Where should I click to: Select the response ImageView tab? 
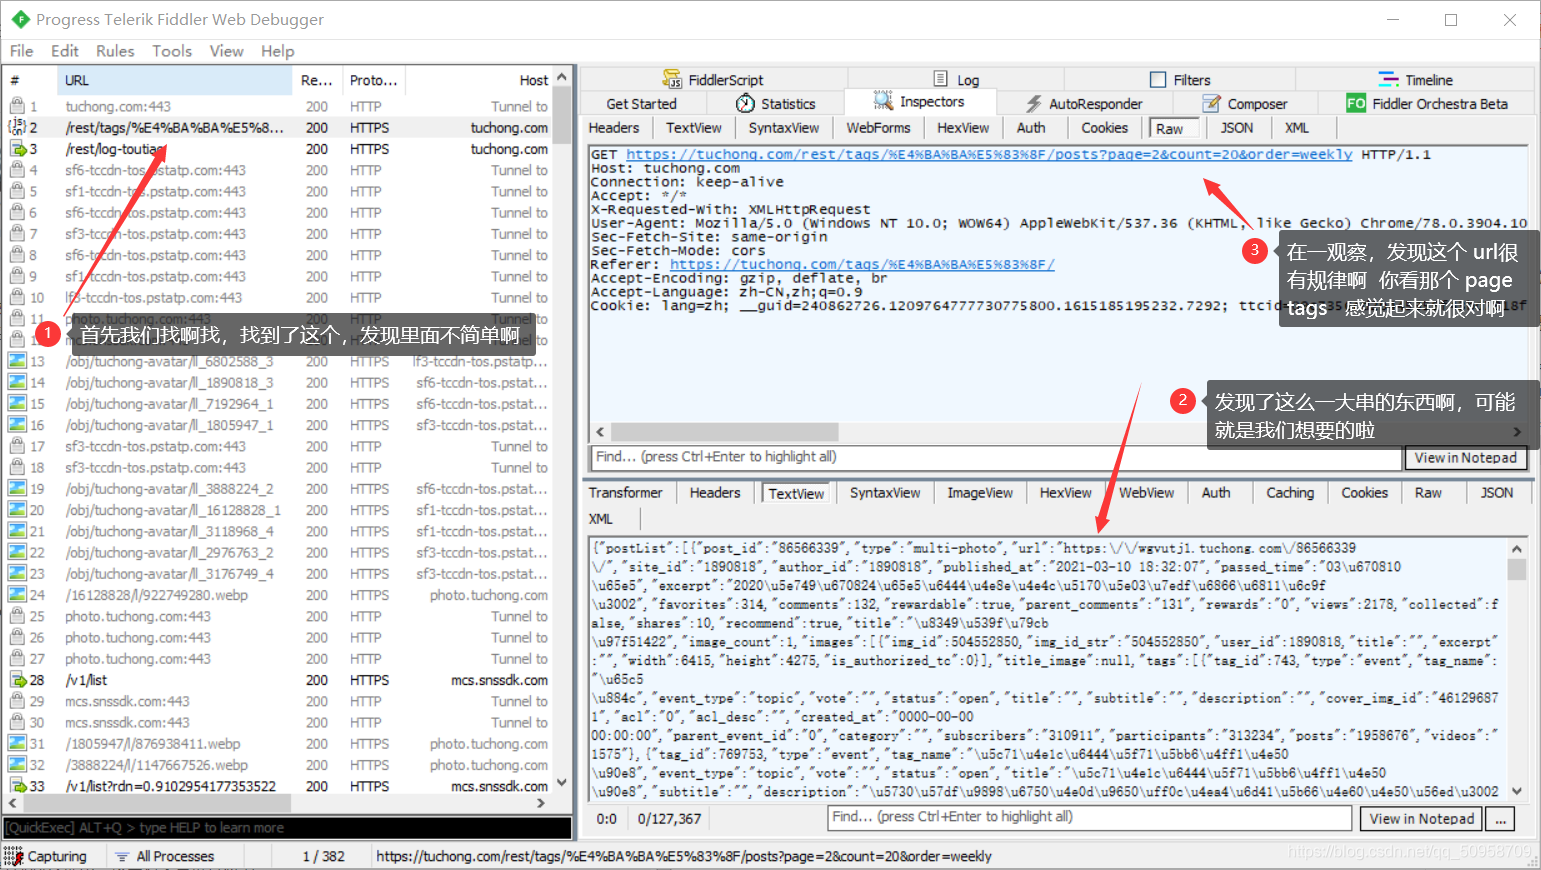(980, 493)
